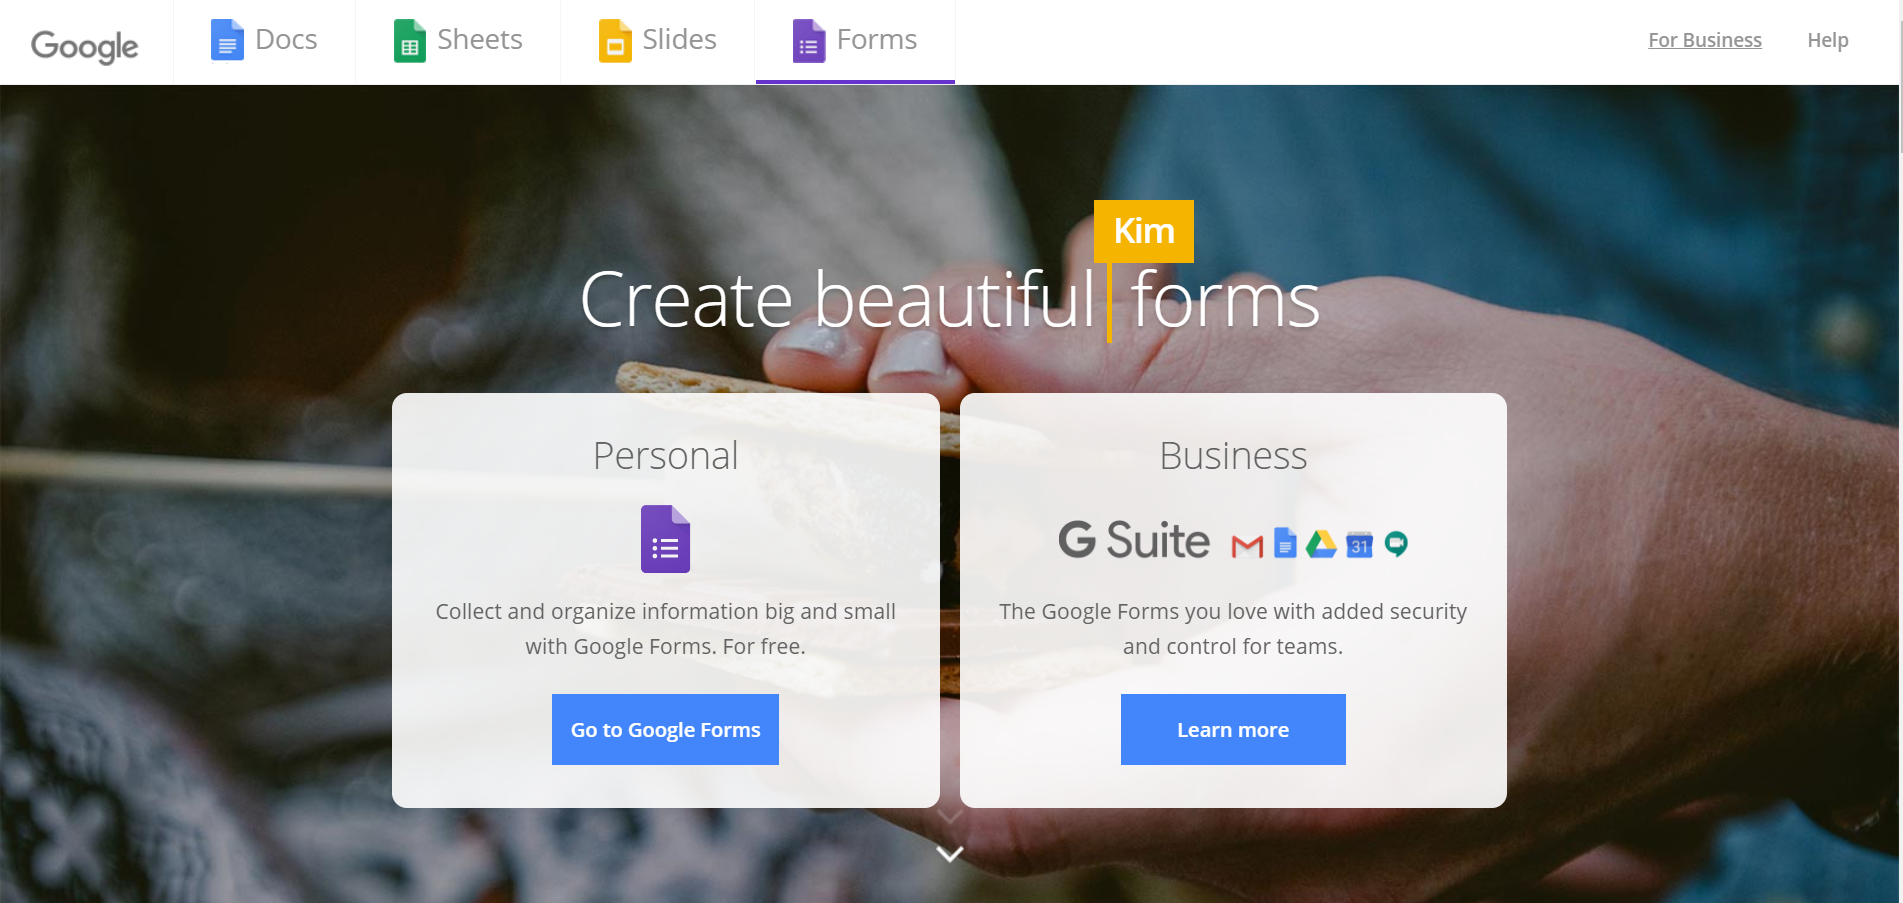Open the Sheets tab label
The width and height of the screenshot is (1903, 903).
(480, 40)
